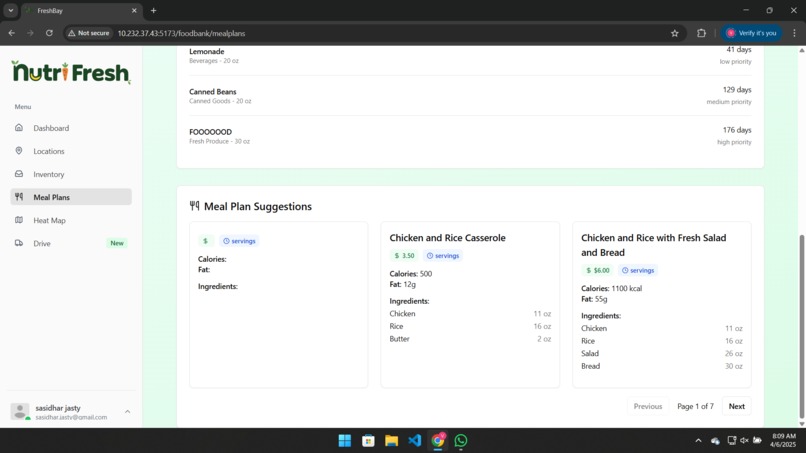Select Meal Plans menu item
This screenshot has height=453, width=806.
click(x=71, y=197)
